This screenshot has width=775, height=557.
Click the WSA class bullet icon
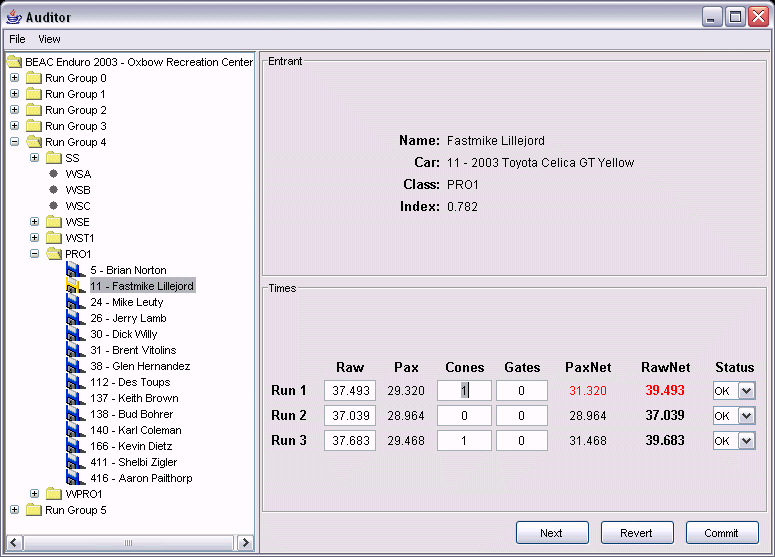(x=54, y=174)
